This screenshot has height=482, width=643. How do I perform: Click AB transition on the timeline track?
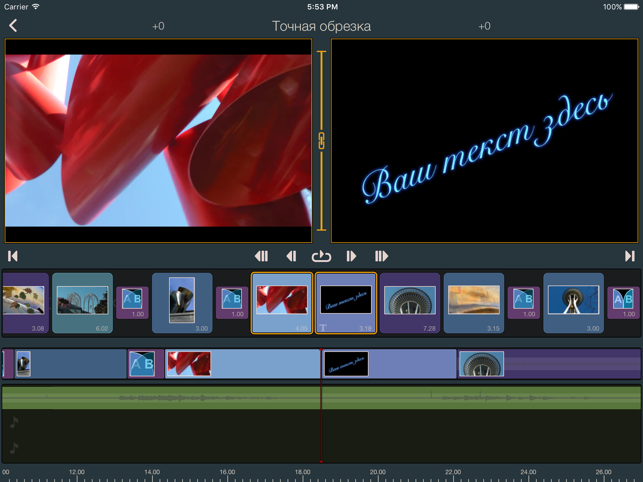point(142,364)
